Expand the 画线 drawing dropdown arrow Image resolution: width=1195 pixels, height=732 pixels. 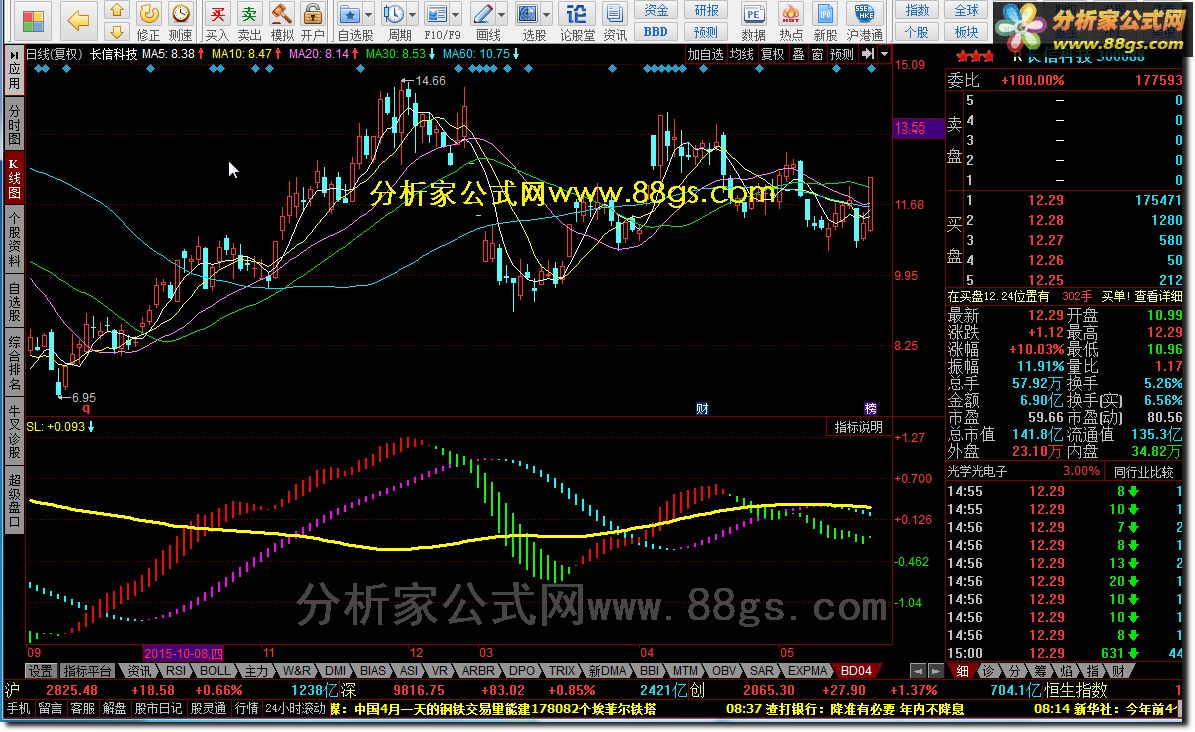[501, 14]
